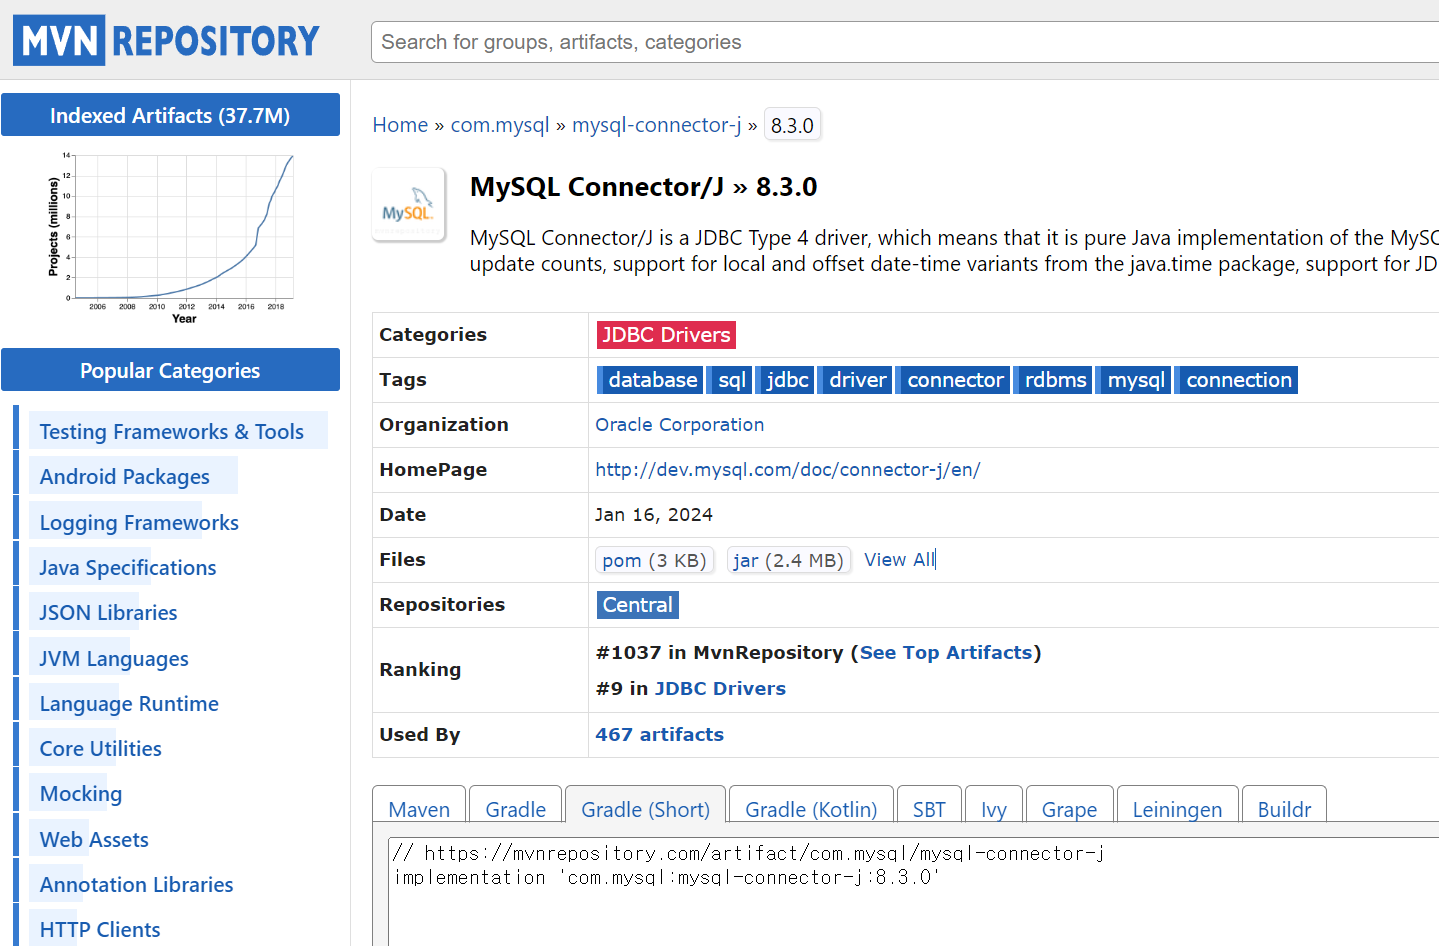Open the dev.mysql.com homepage link
The image size is (1439, 946).
788,470
